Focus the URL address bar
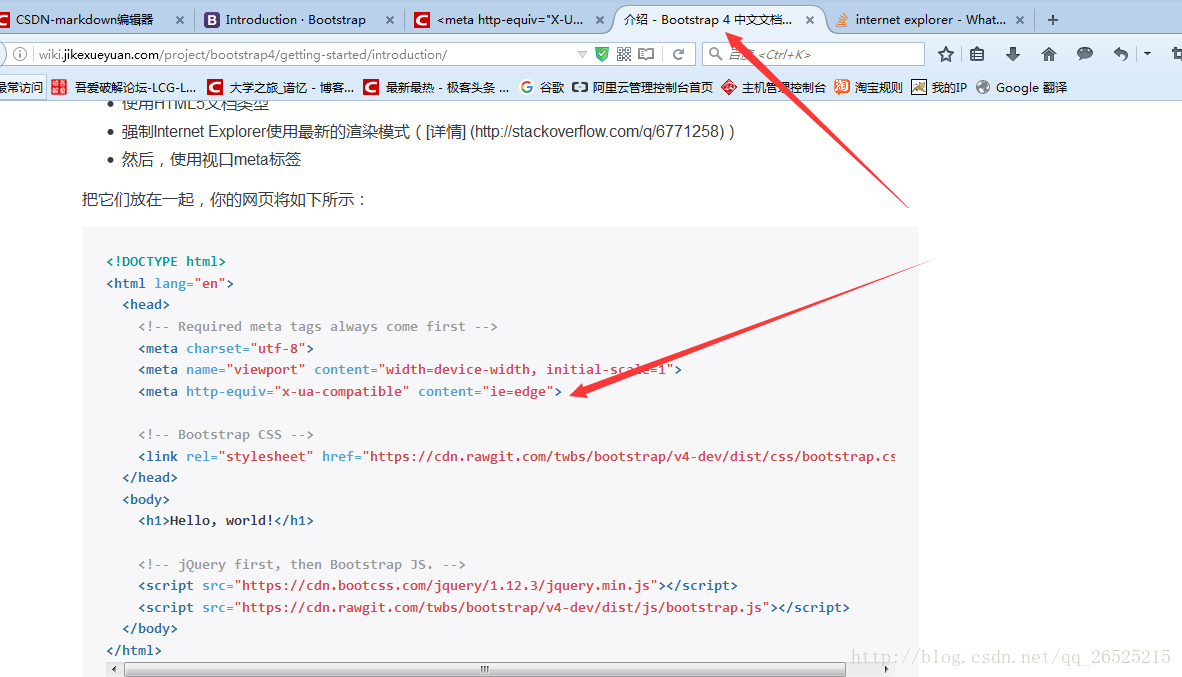The height and width of the screenshot is (677, 1182). click(302, 54)
